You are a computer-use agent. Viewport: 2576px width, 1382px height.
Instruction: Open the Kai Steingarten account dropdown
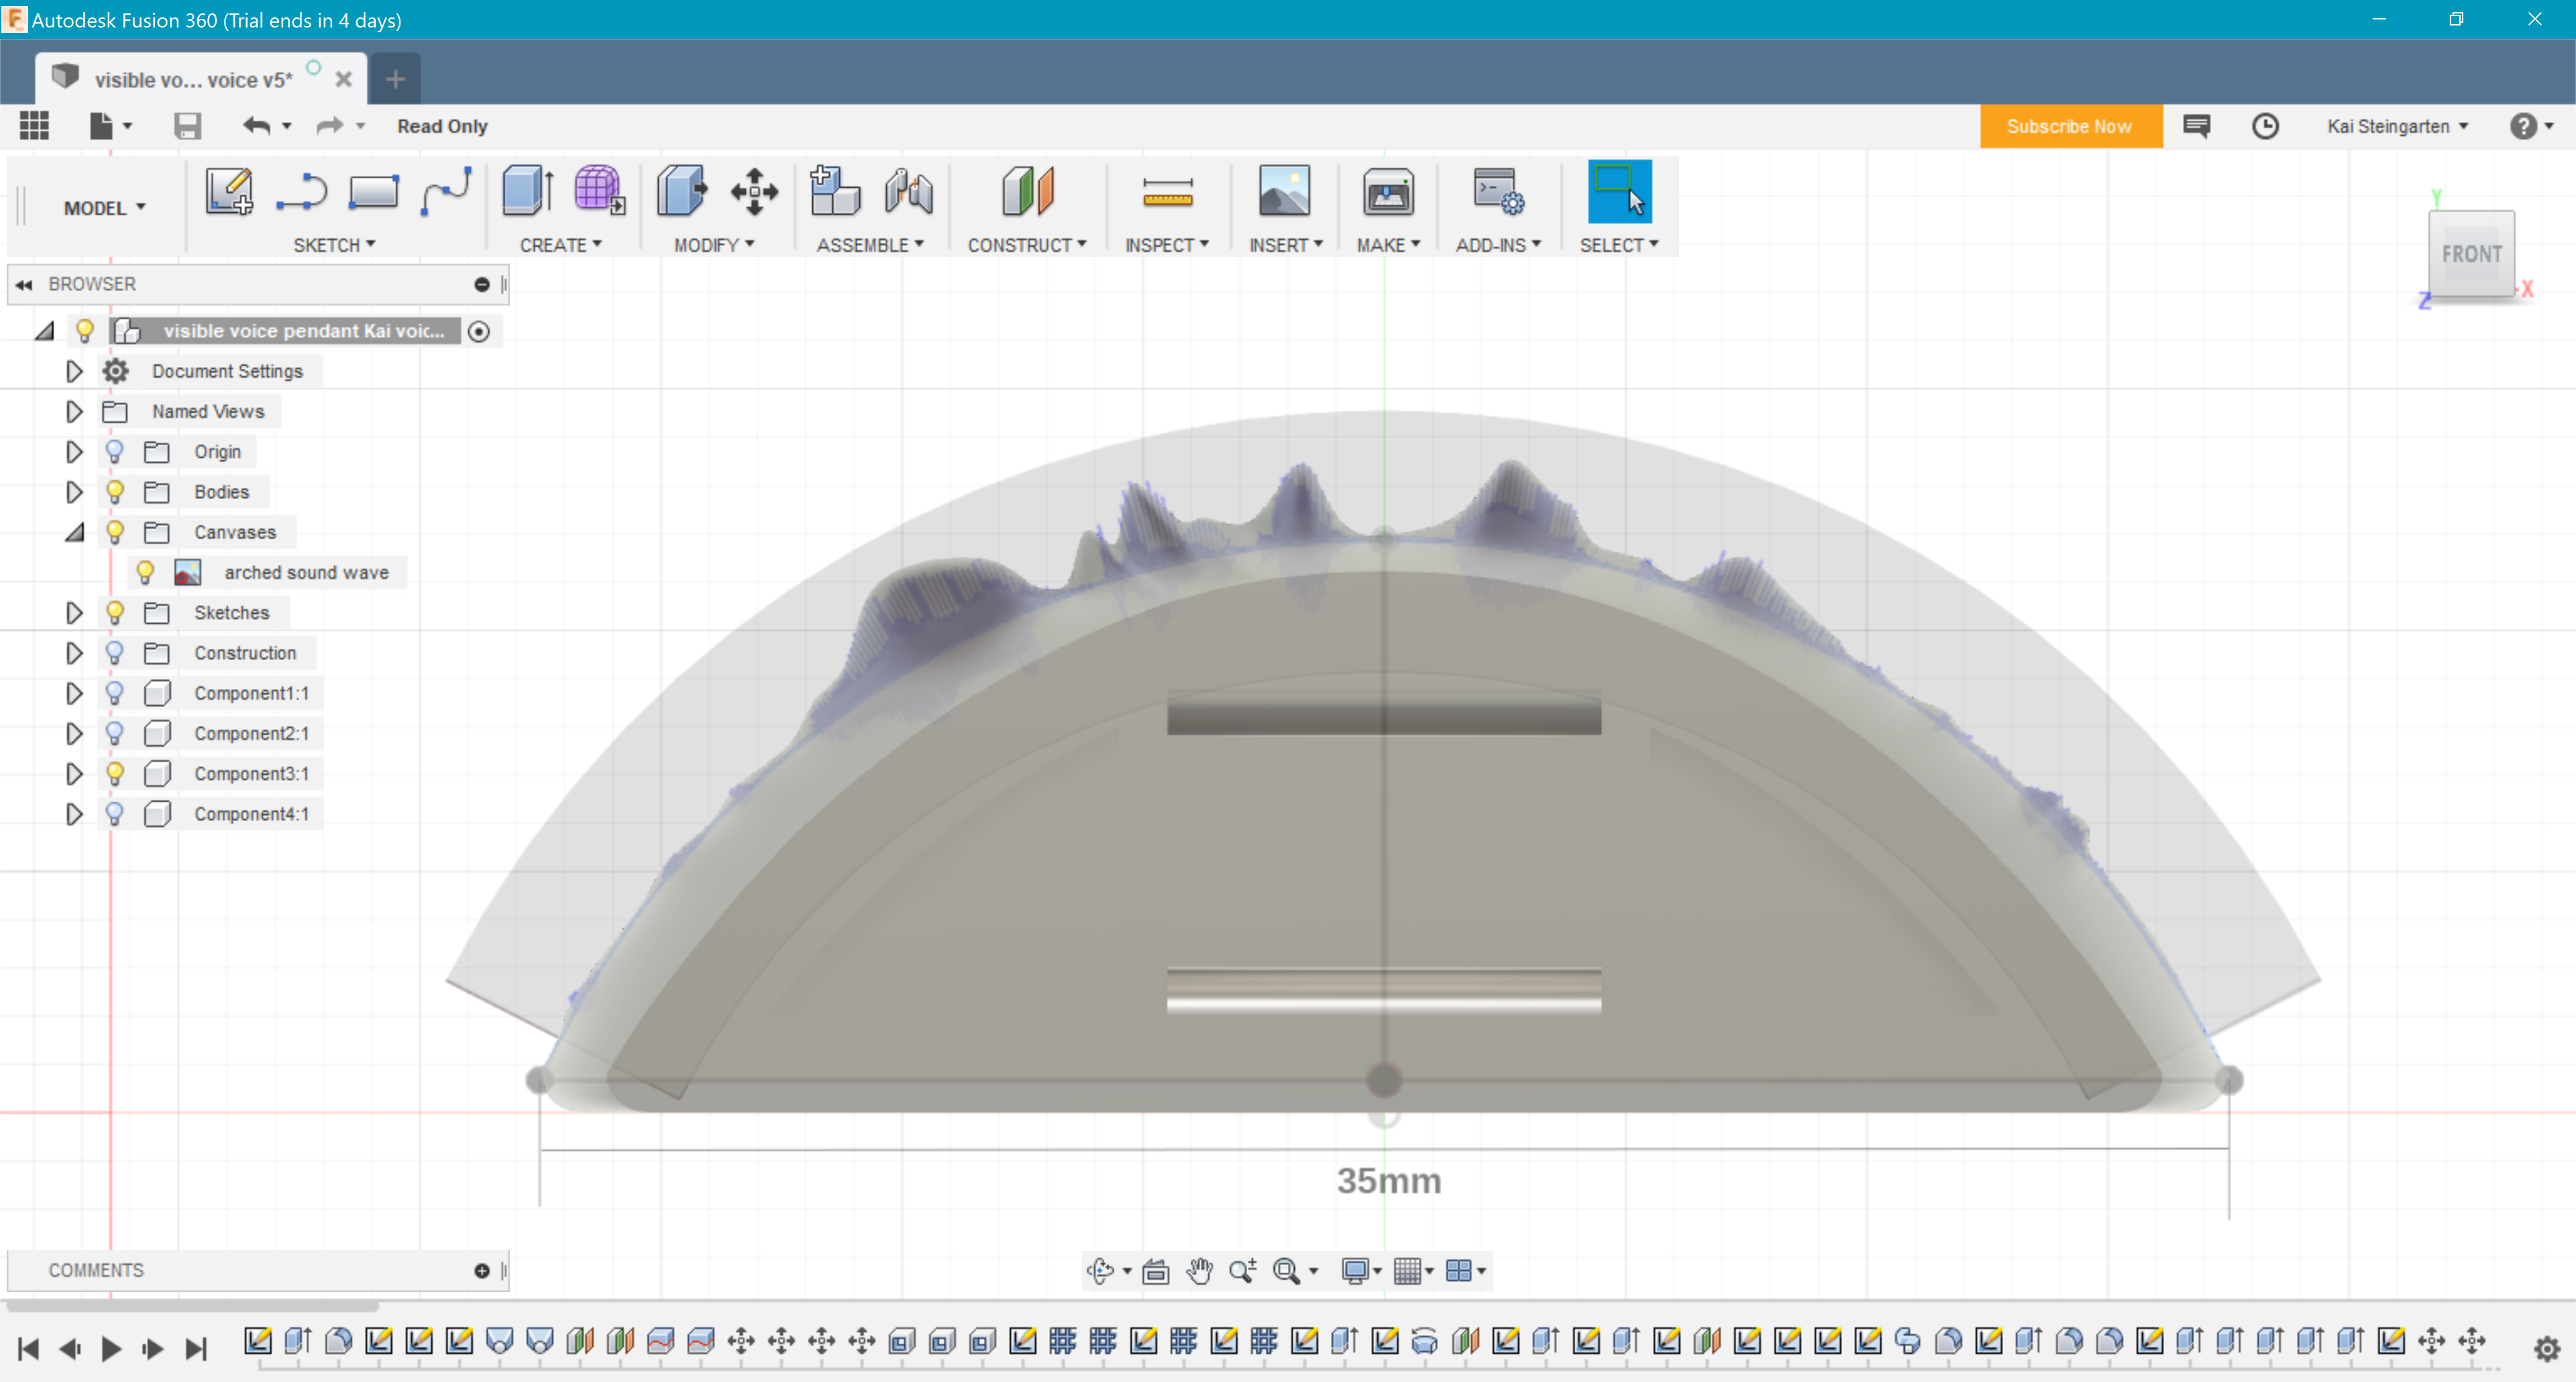(x=2397, y=126)
